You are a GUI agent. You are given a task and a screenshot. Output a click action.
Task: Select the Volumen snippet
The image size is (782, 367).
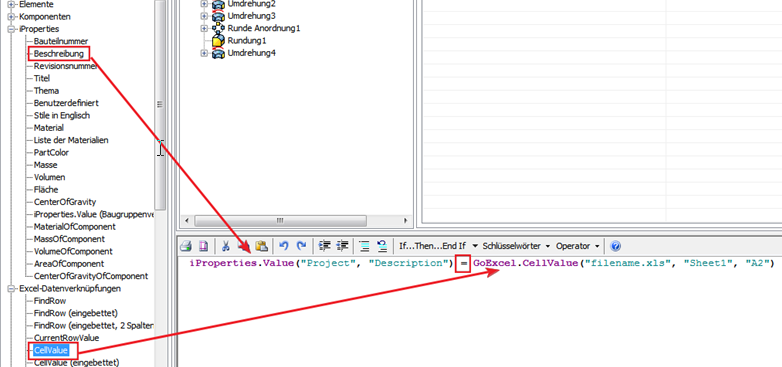coord(49,177)
